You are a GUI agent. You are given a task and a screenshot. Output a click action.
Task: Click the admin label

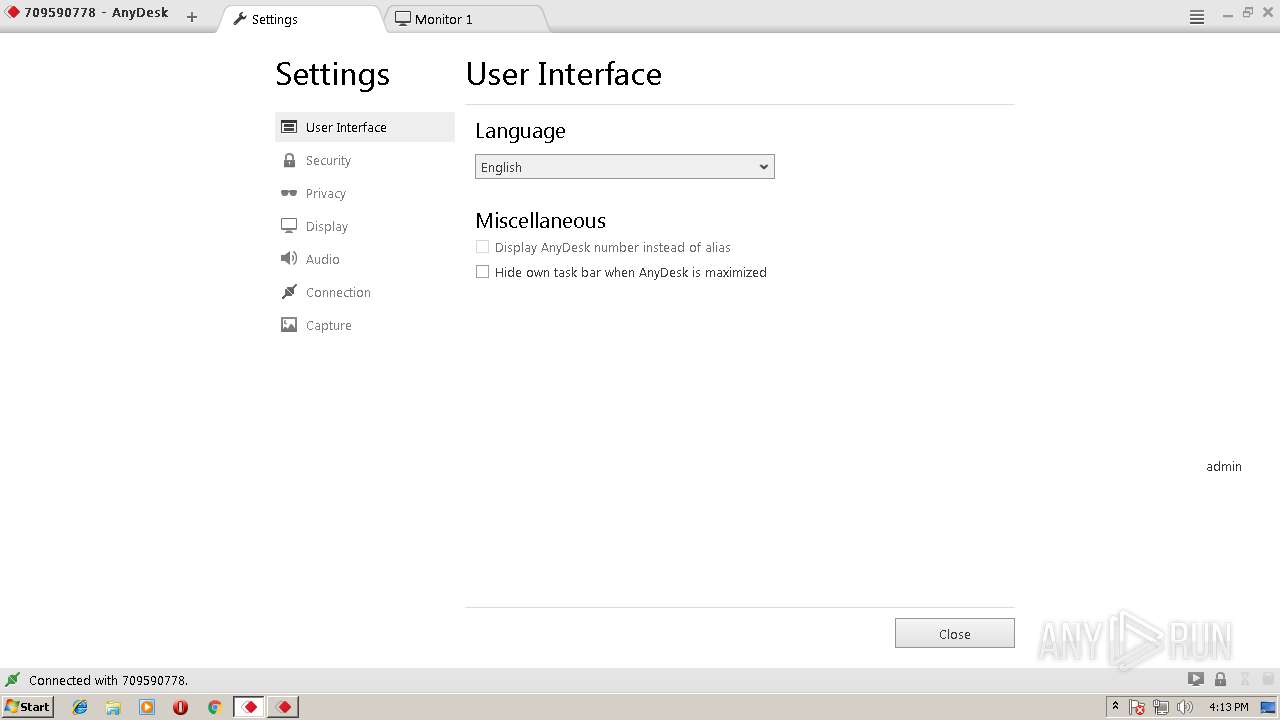point(1224,467)
